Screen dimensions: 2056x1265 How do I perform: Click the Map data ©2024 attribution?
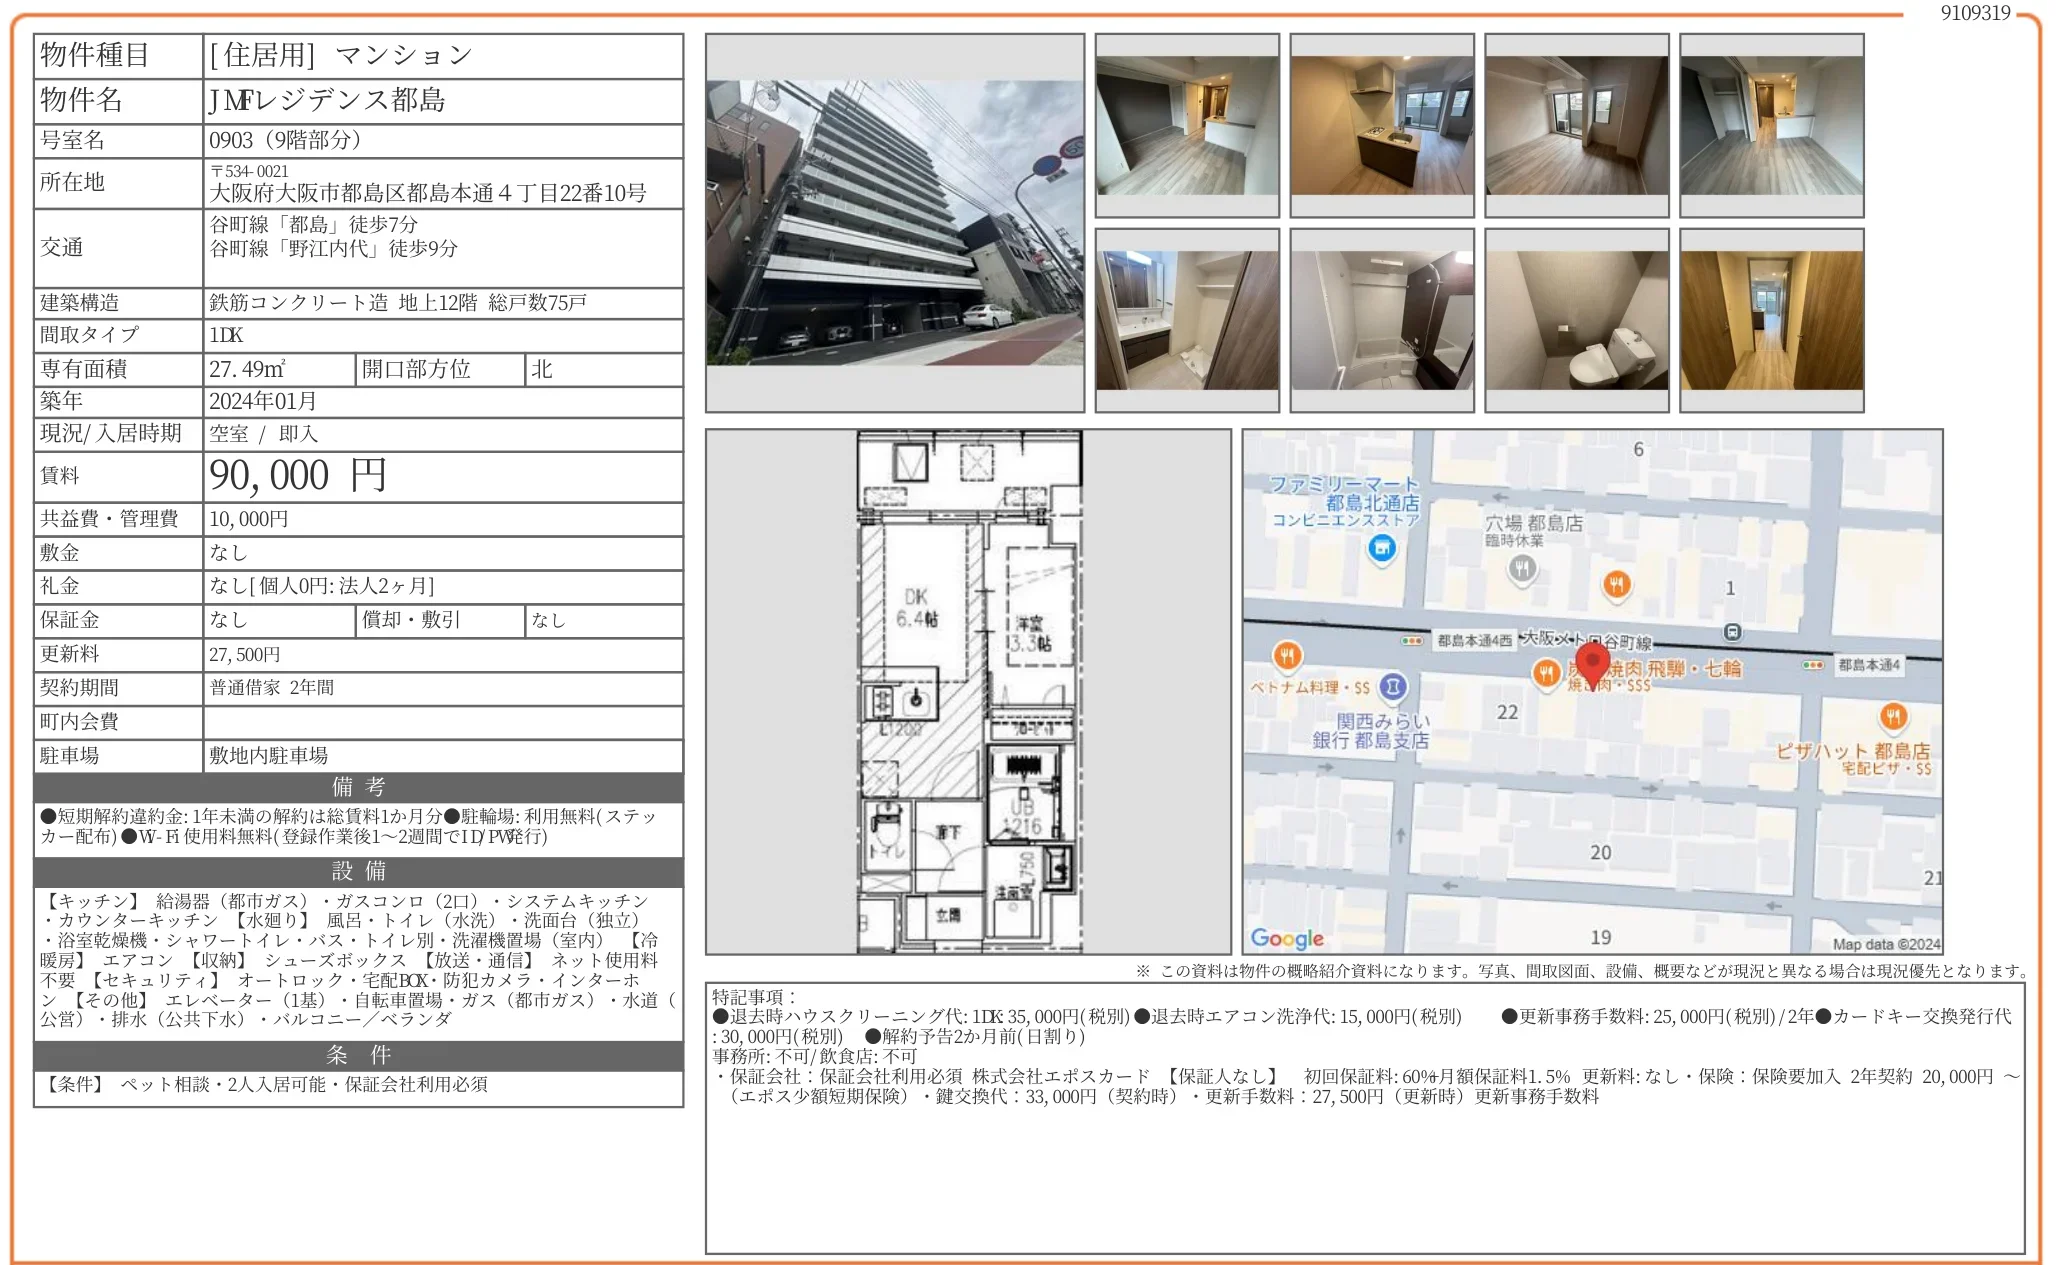pos(1885,943)
